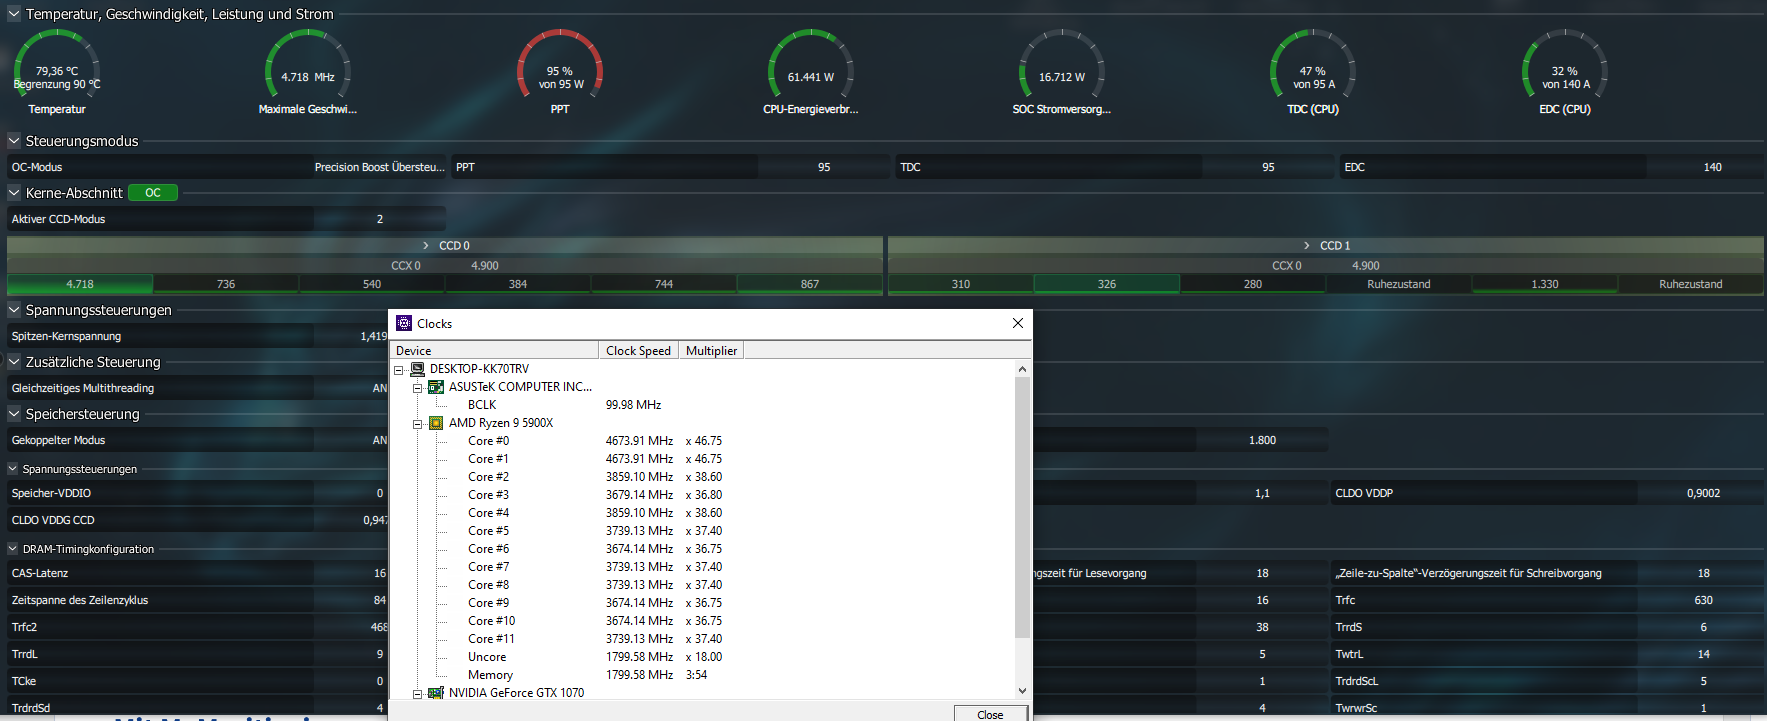Click the red PPT gauge
This screenshot has height=721, width=1767.
(x=560, y=73)
